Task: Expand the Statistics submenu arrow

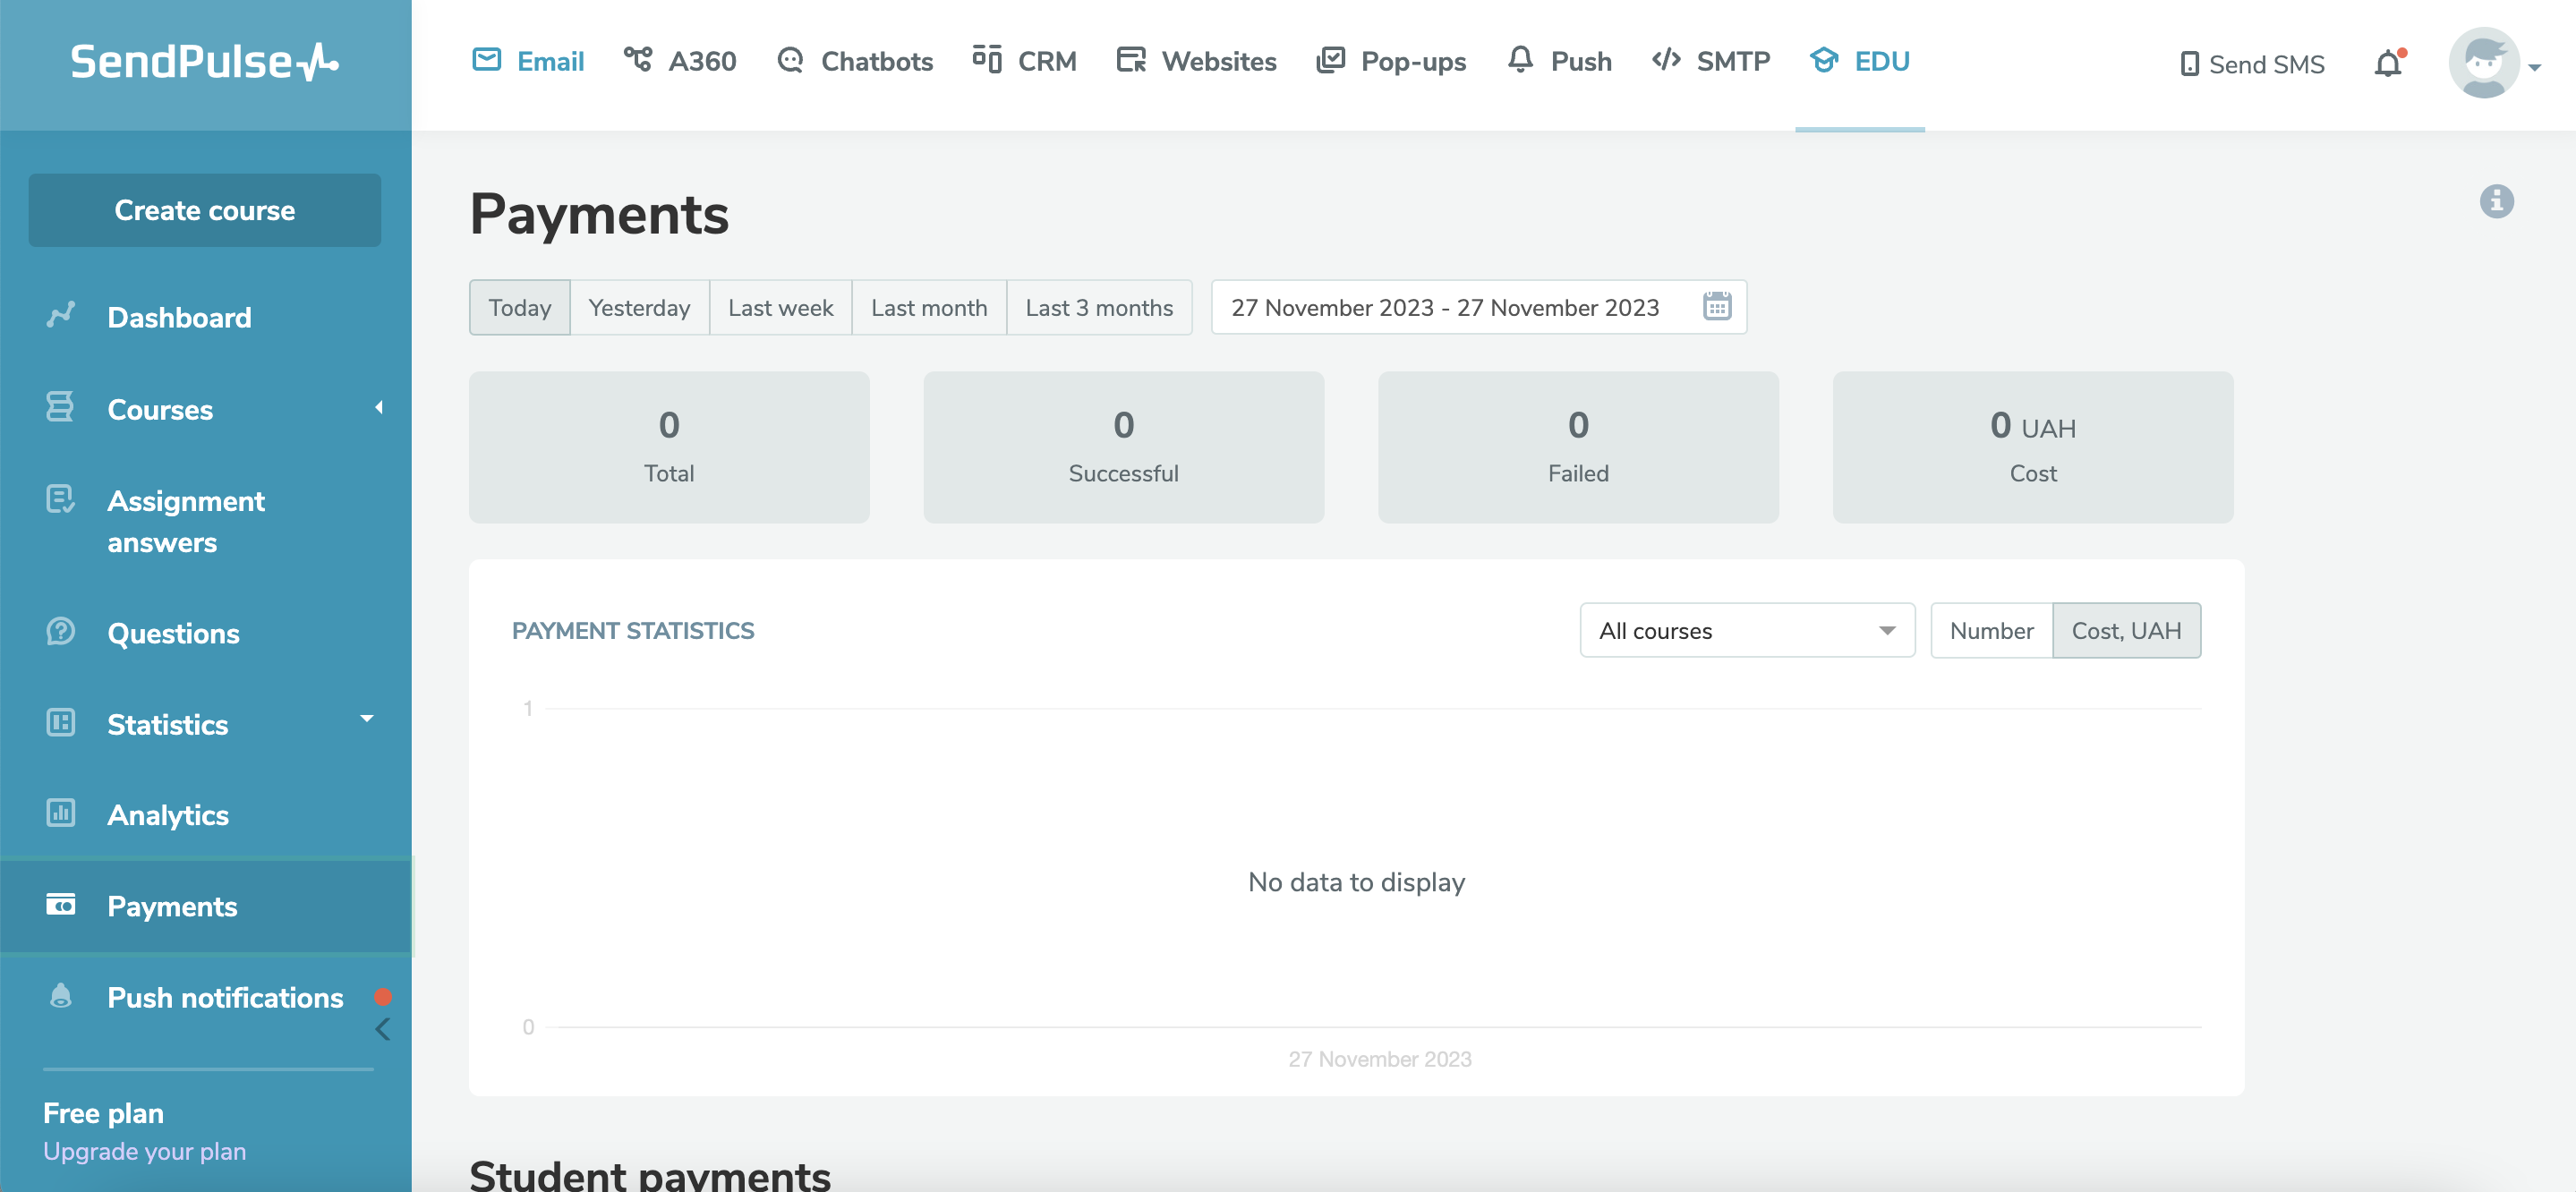Action: click(x=367, y=719)
